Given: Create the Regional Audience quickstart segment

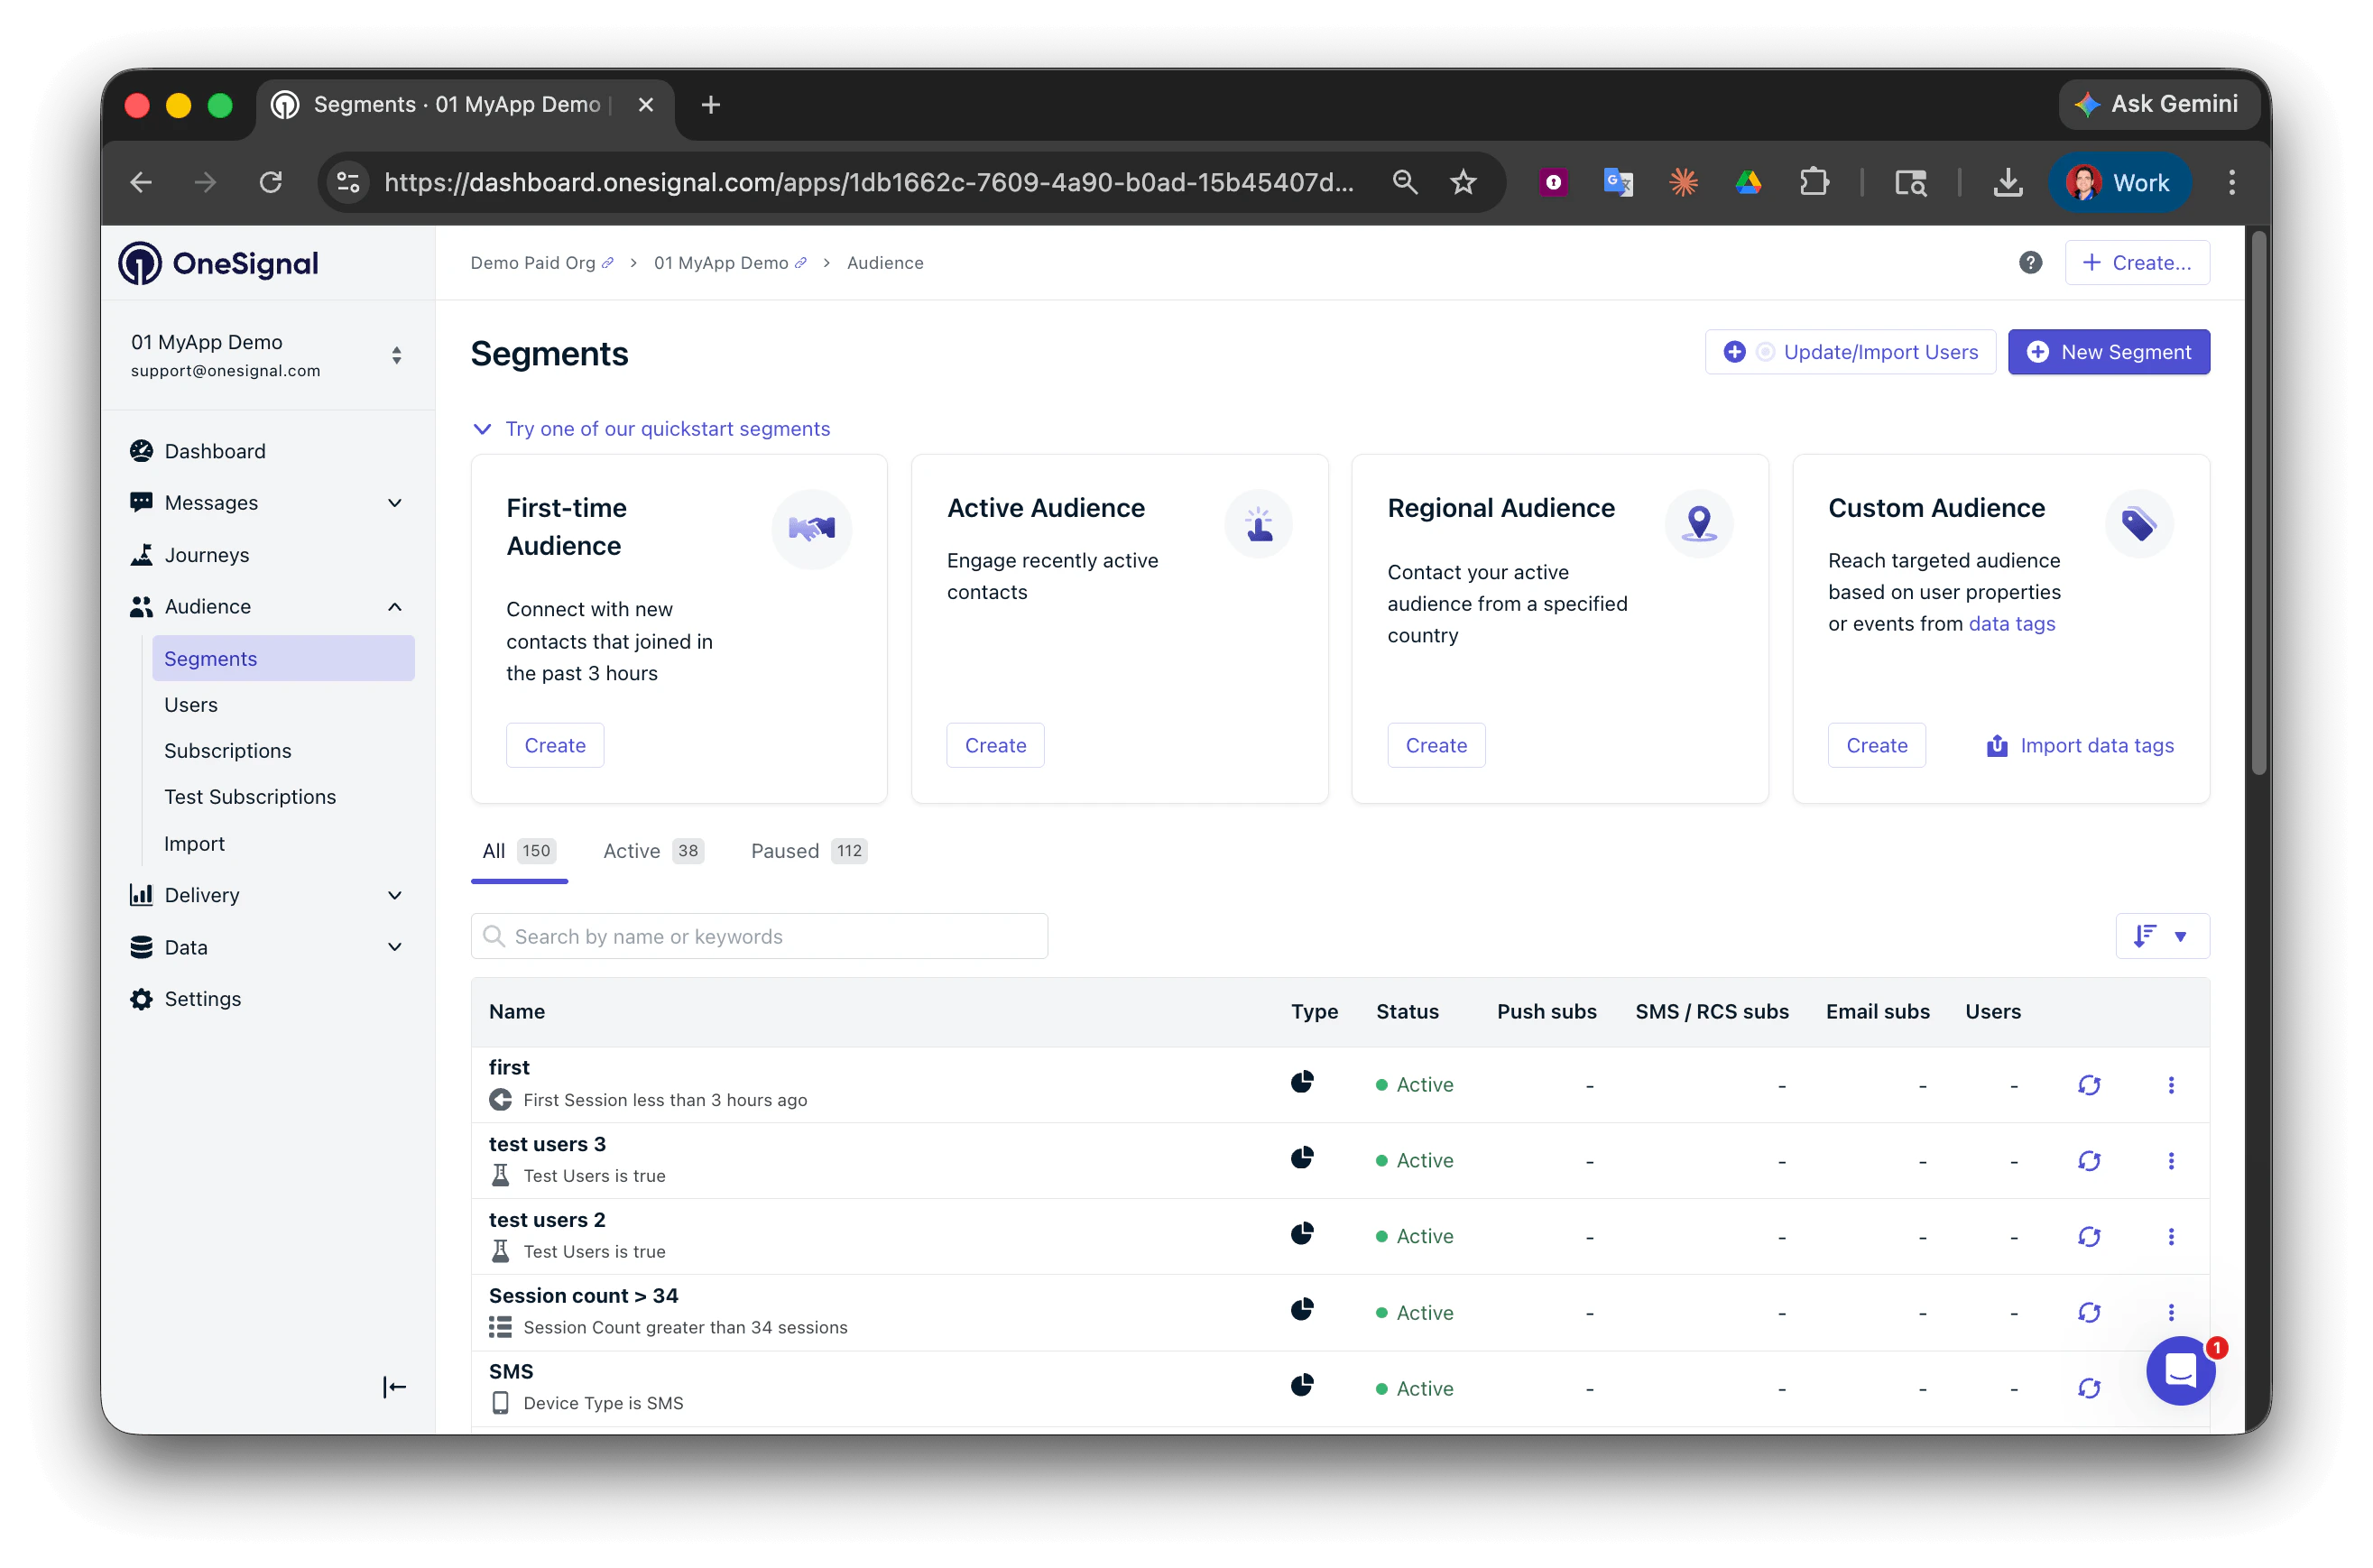Looking at the screenshot, I should (x=1435, y=746).
